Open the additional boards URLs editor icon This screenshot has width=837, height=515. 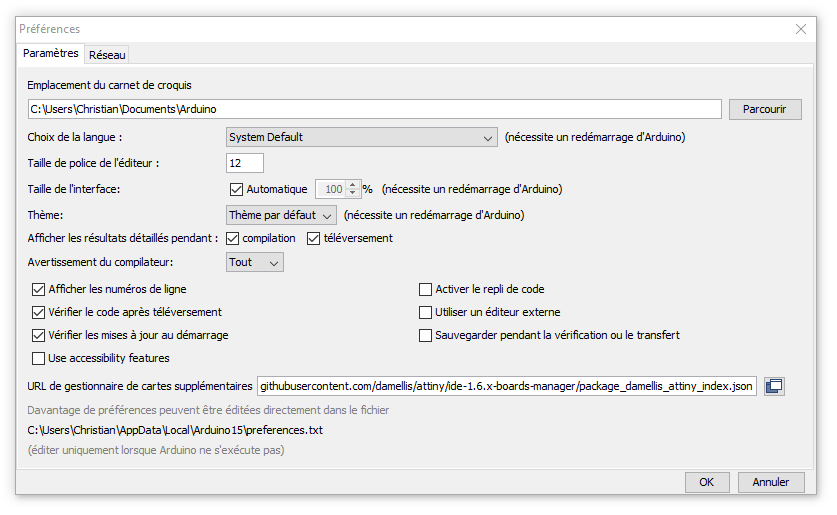pos(774,386)
